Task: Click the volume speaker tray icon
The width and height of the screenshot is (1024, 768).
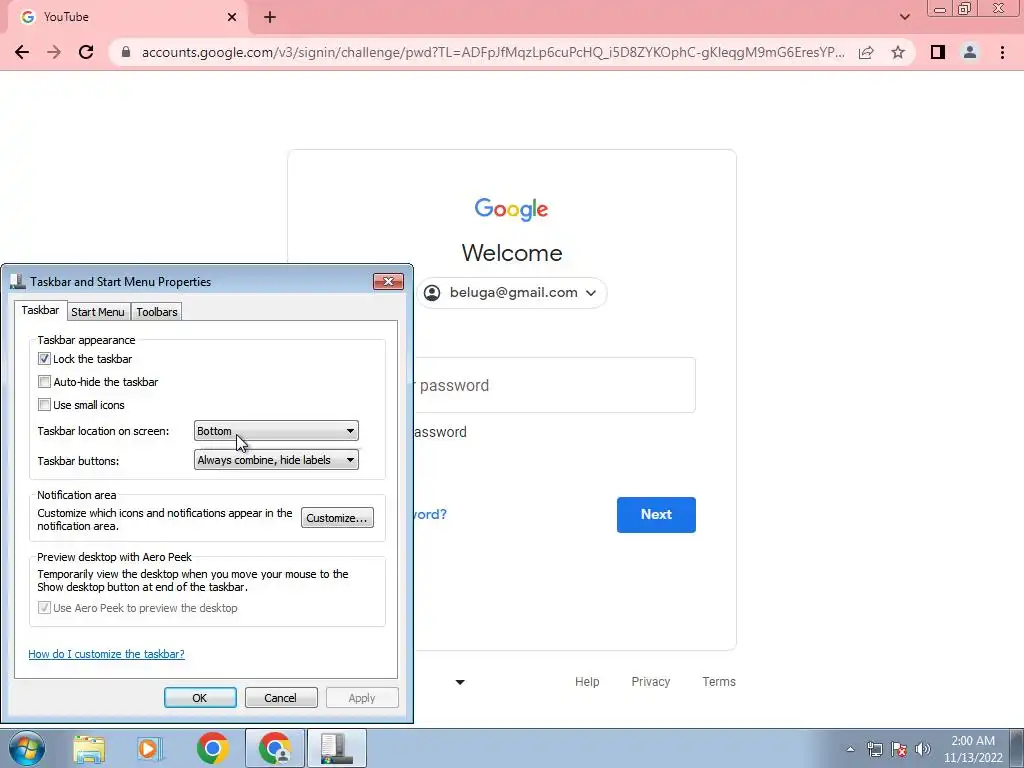Action: point(923,749)
